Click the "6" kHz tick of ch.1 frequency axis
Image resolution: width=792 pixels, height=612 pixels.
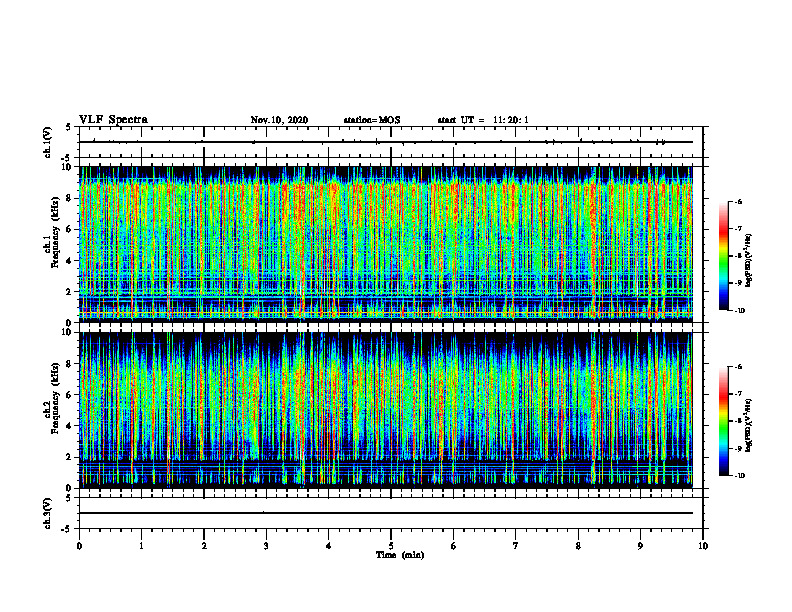pos(70,229)
